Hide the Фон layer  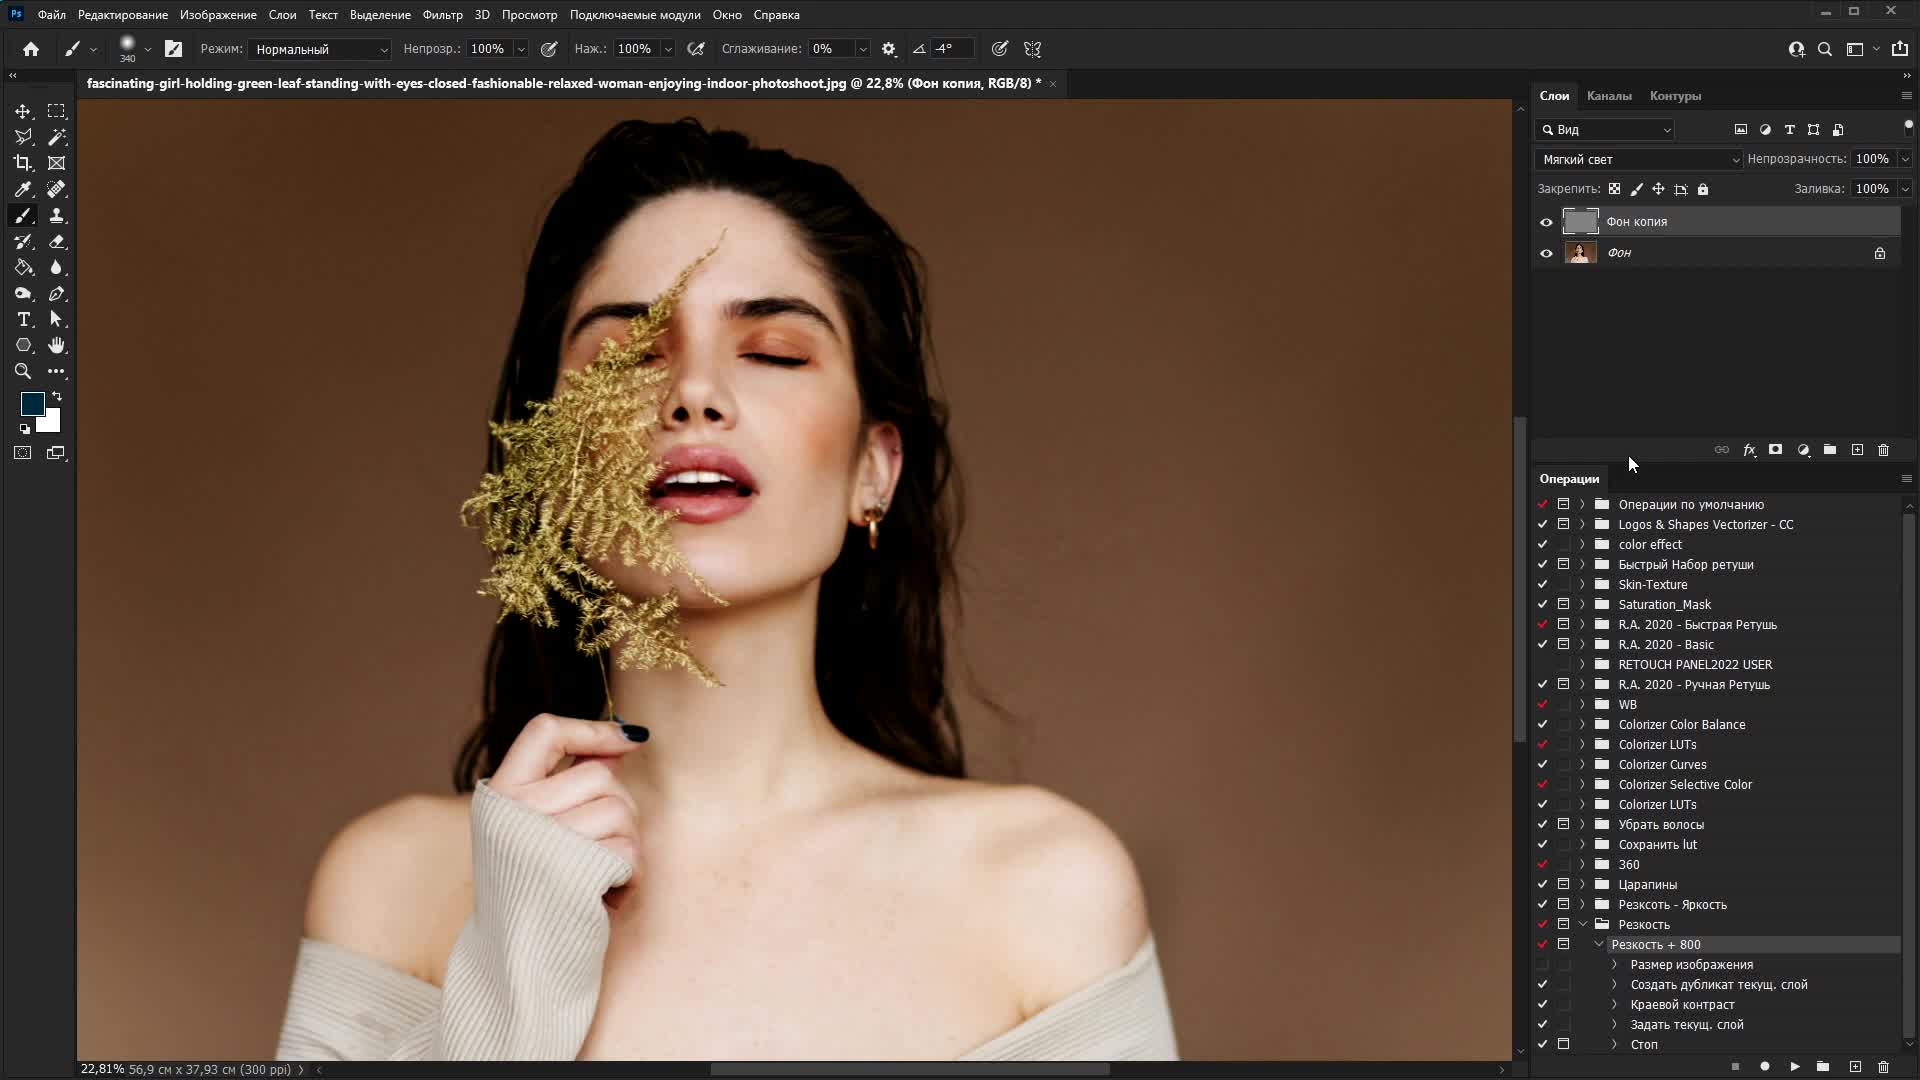[1546, 253]
